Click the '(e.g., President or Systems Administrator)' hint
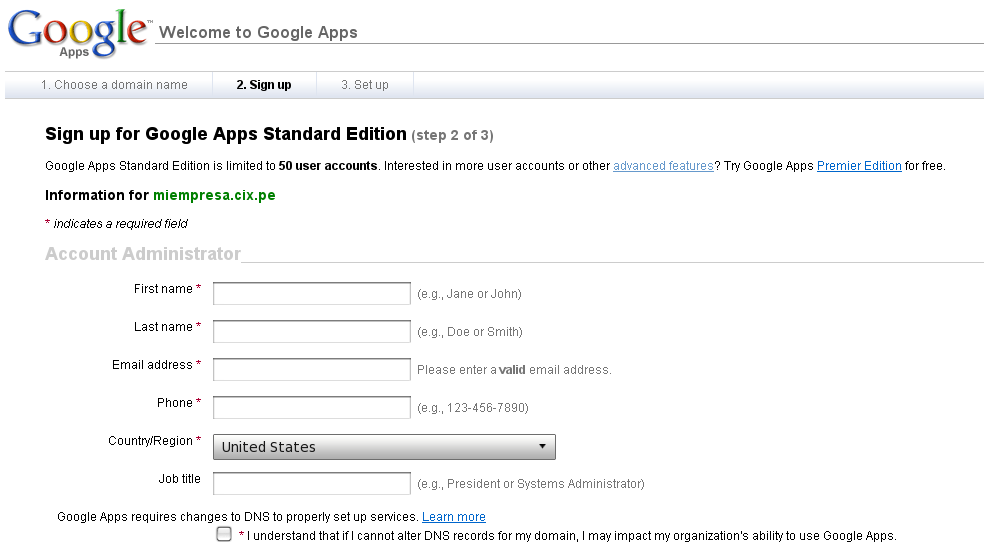The image size is (984, 558). click(531, 484)
